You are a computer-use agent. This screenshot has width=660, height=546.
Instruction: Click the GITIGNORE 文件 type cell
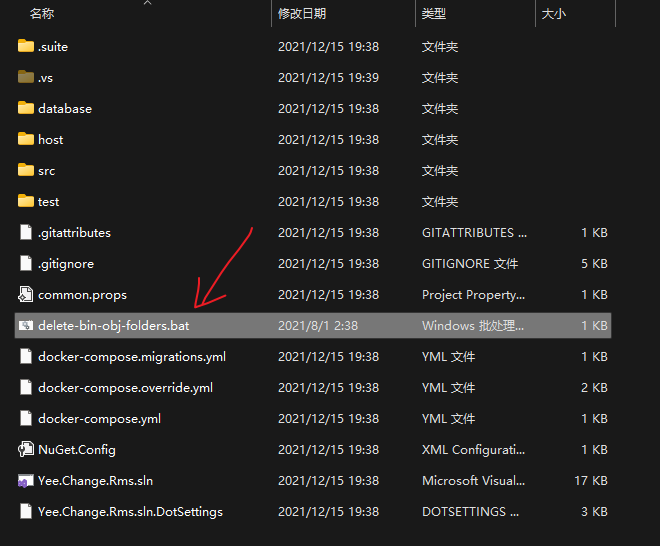[470, 264]
